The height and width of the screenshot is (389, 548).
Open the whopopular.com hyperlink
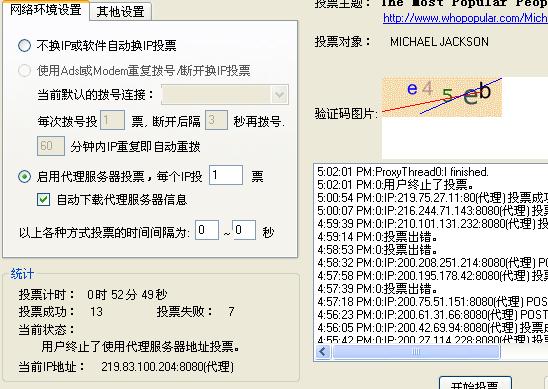[x=465, y=18]
